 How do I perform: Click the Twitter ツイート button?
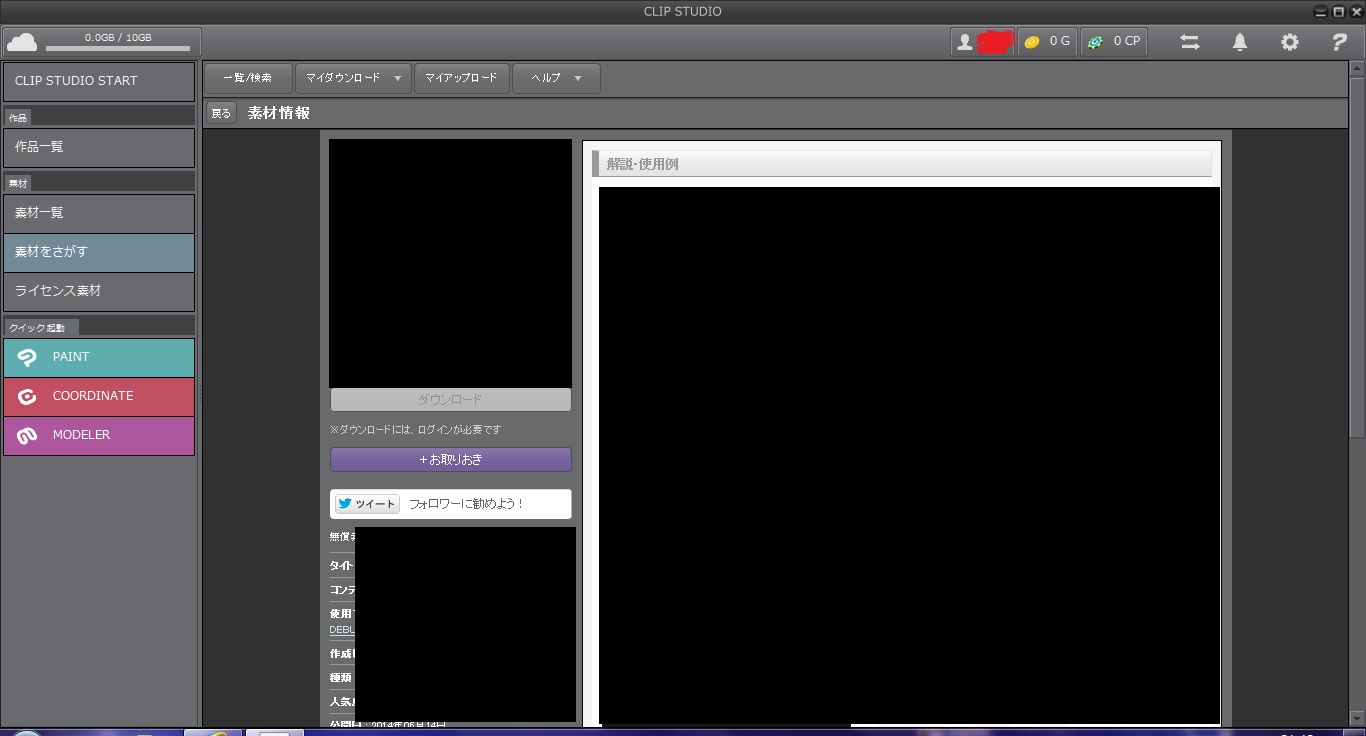point(367,504)
